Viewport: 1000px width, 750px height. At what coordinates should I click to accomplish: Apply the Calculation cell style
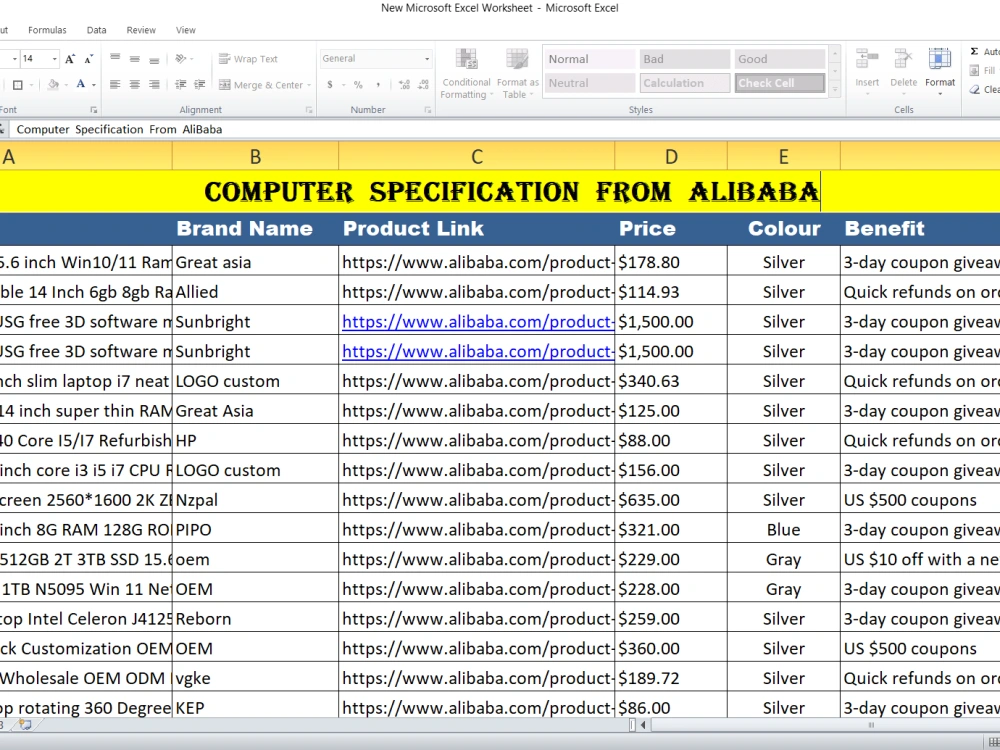(684, 83)
